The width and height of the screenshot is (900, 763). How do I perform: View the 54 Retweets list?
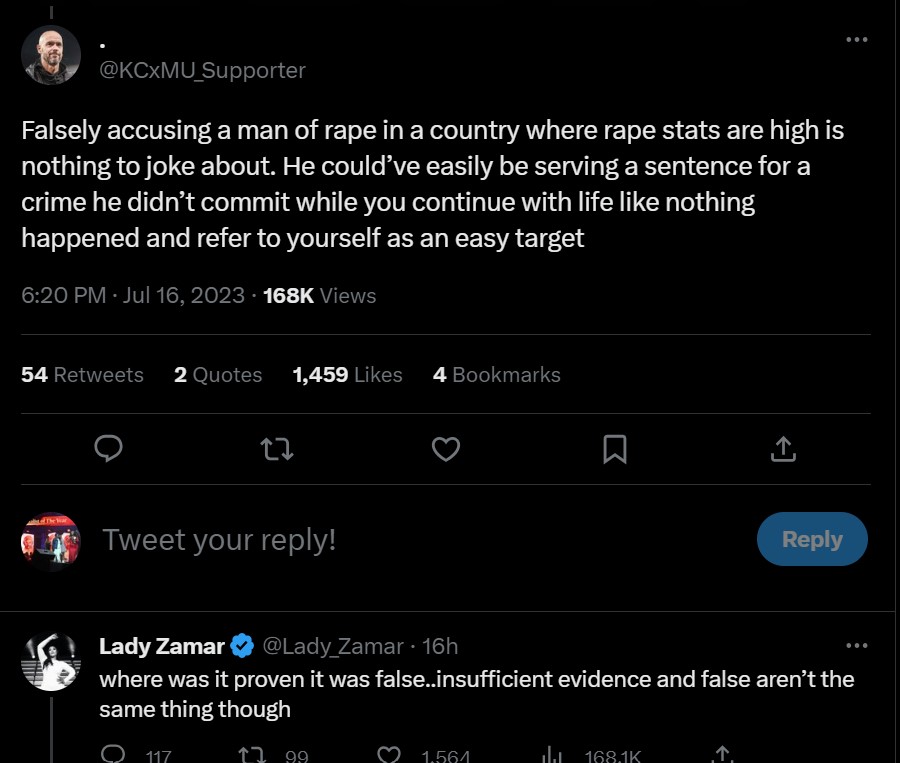click(x=82, y=375)
